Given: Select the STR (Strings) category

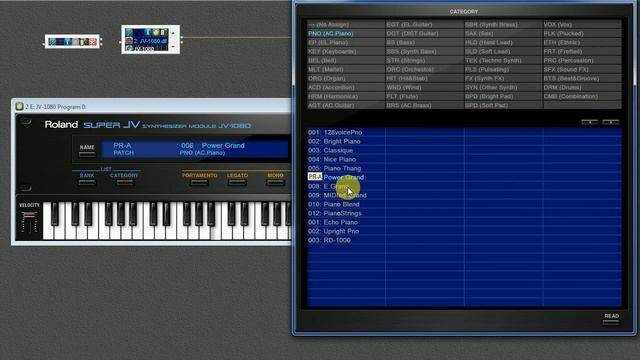Looking at the screenshot, I should click(424, 60).
